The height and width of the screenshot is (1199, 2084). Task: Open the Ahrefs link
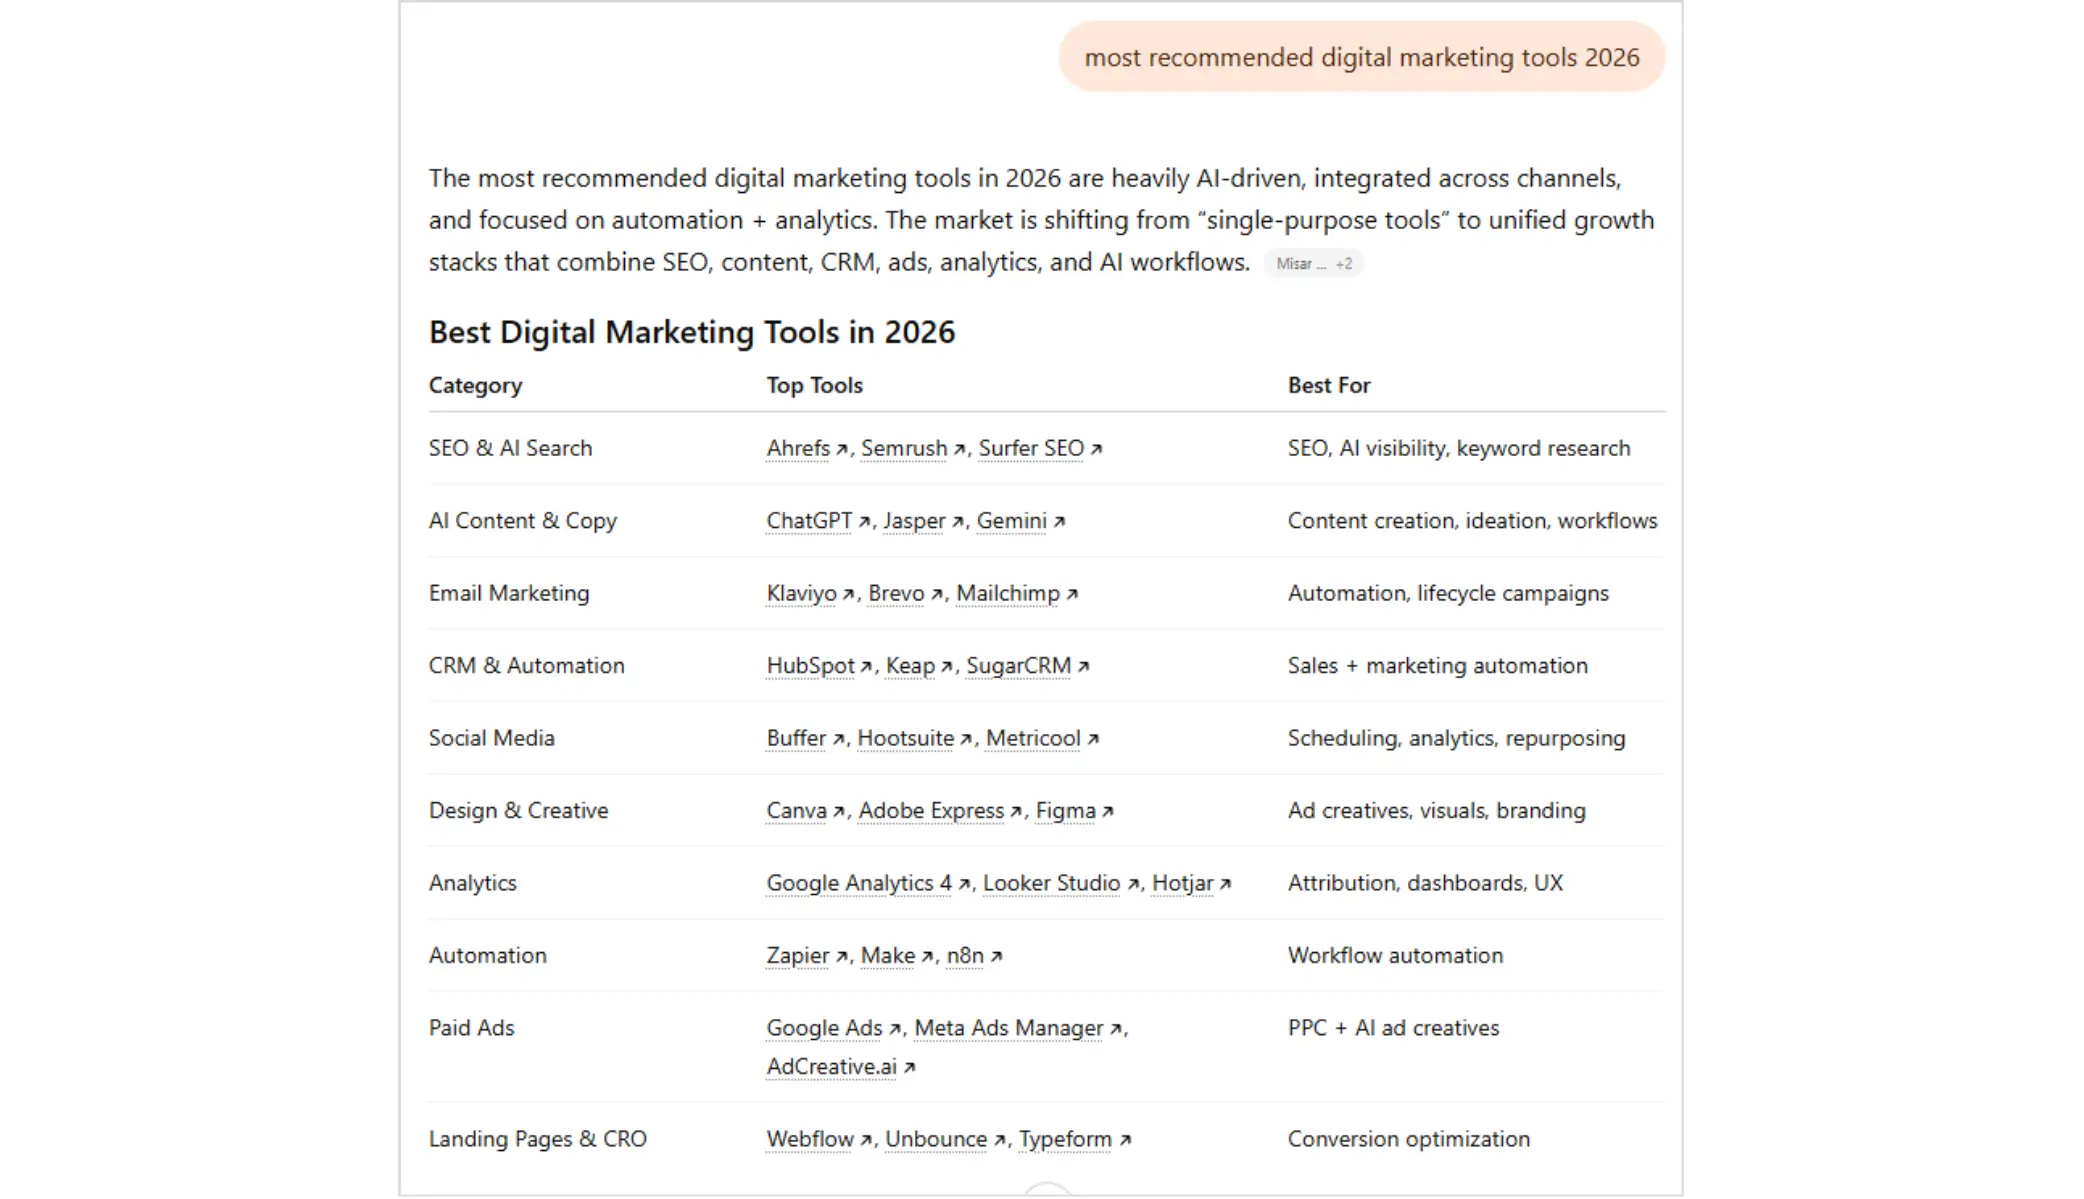(807, 448)
